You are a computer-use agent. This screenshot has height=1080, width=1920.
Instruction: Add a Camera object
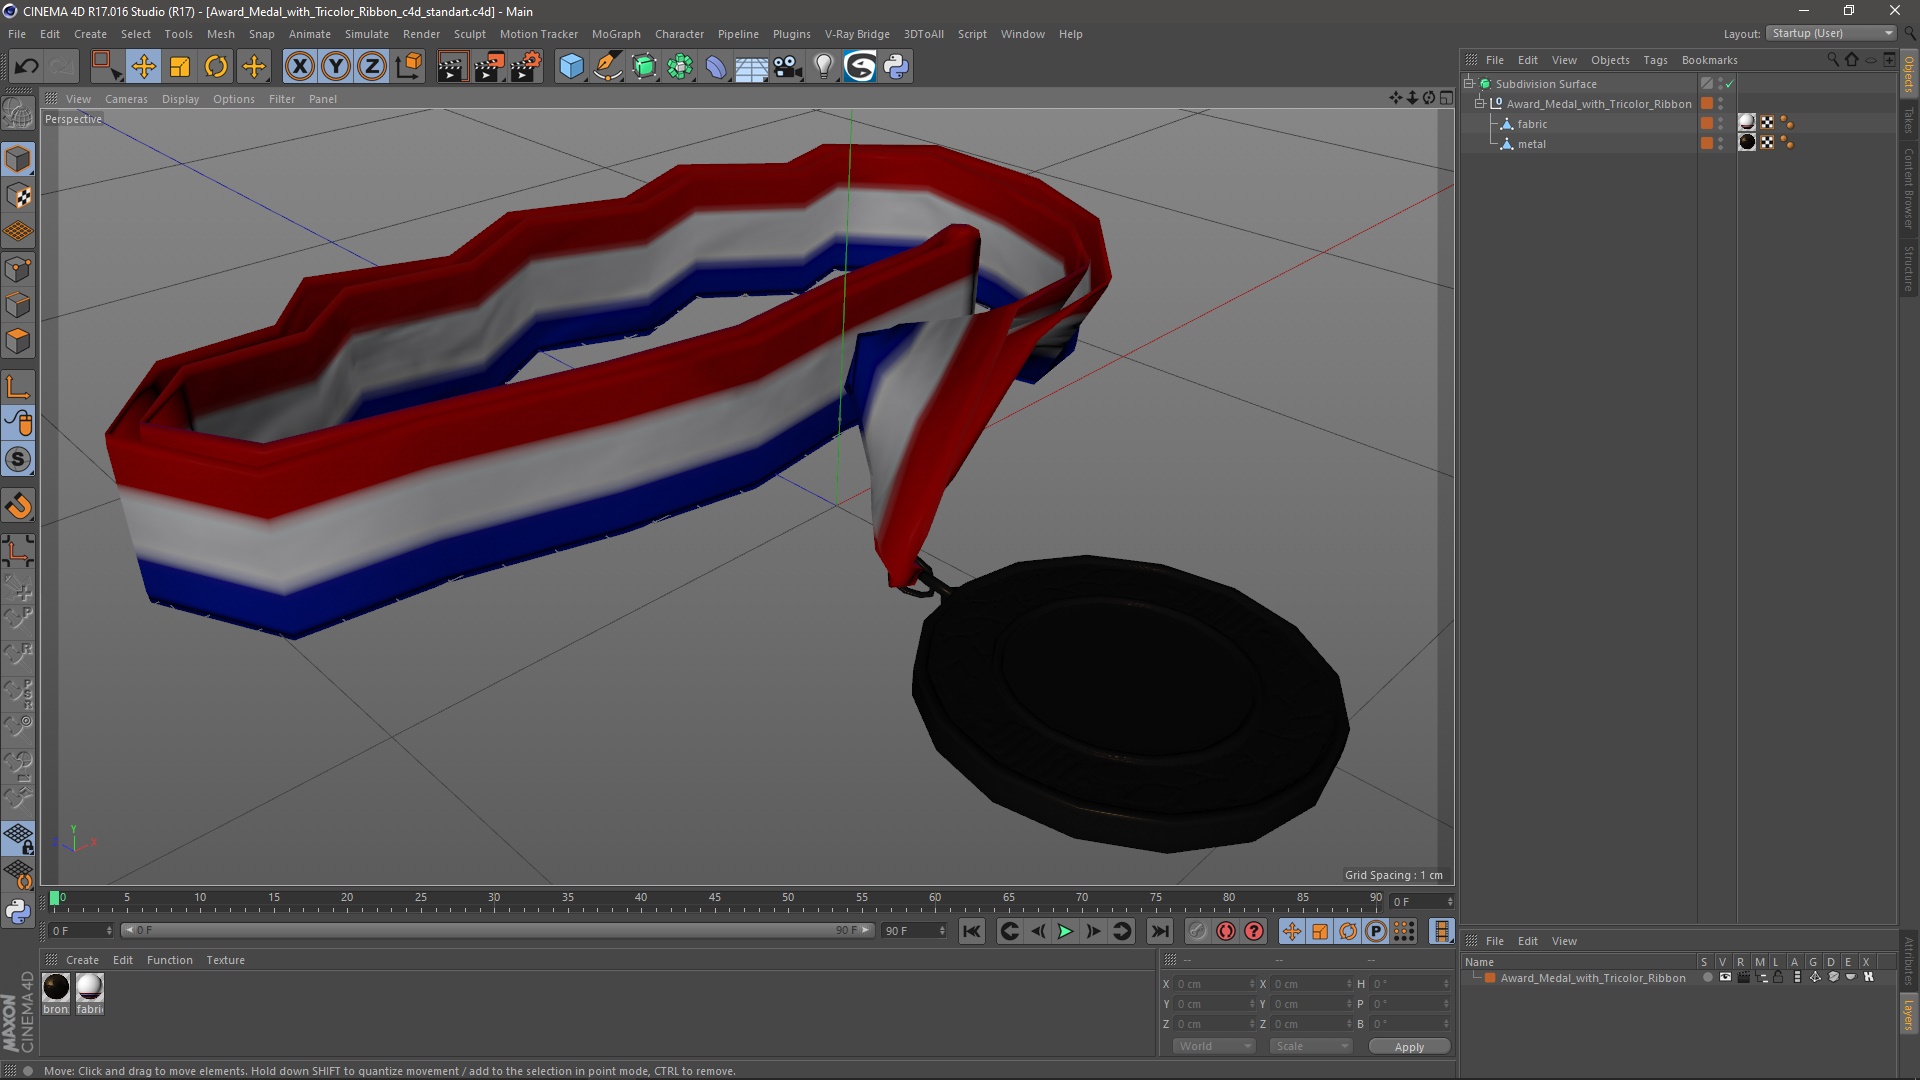[788, 67]
